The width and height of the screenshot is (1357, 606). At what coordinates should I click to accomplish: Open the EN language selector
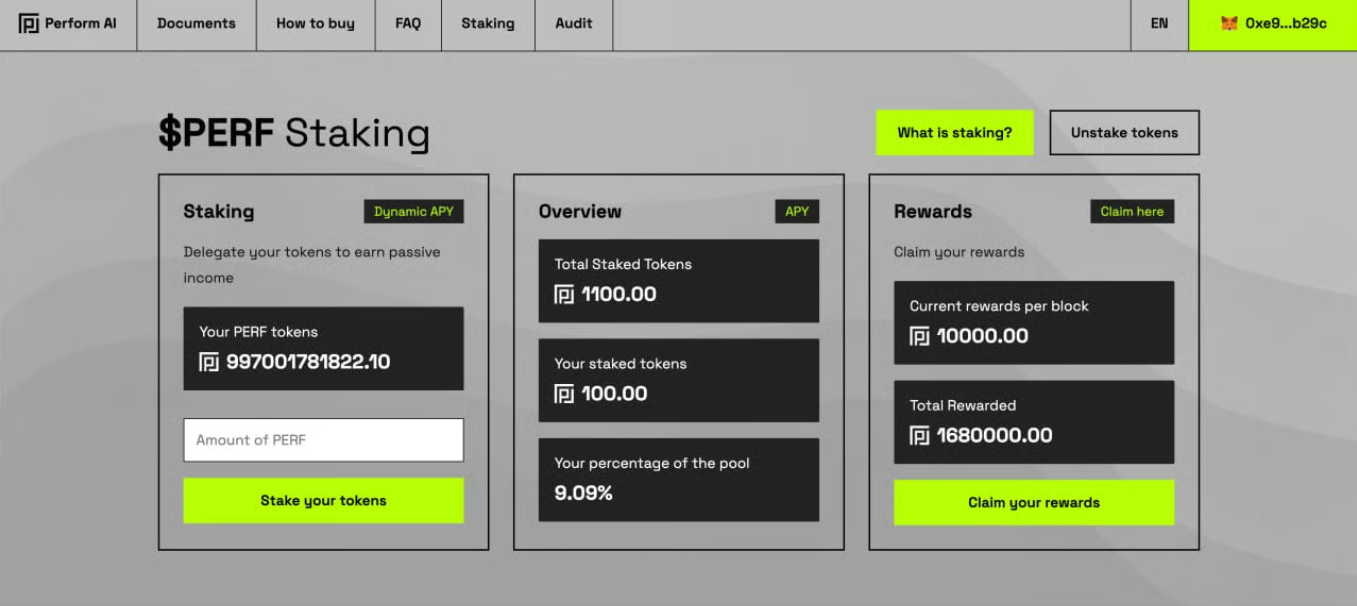tap(1159, 23)
